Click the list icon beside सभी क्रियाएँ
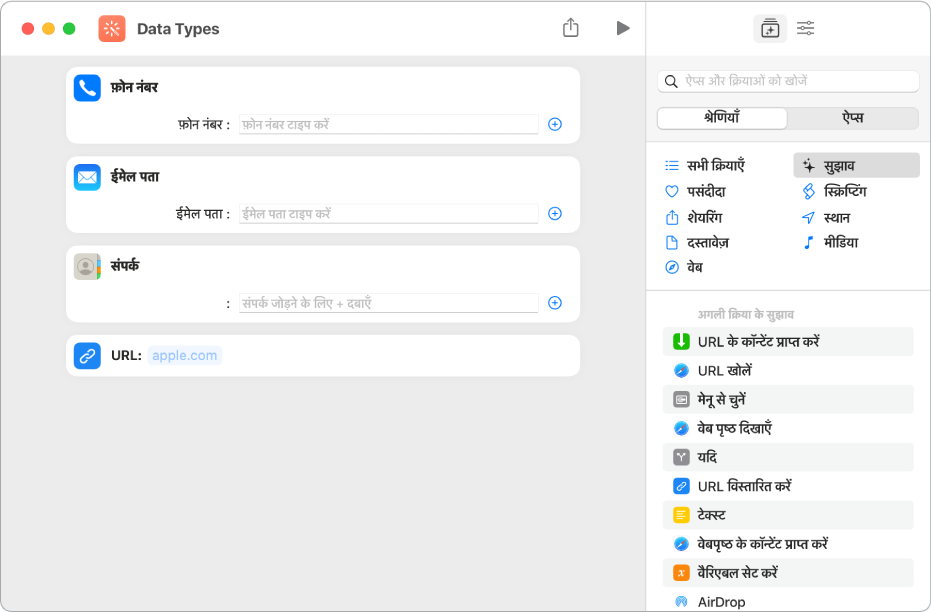This screenshot has width=931, height=612. point(672,166)
